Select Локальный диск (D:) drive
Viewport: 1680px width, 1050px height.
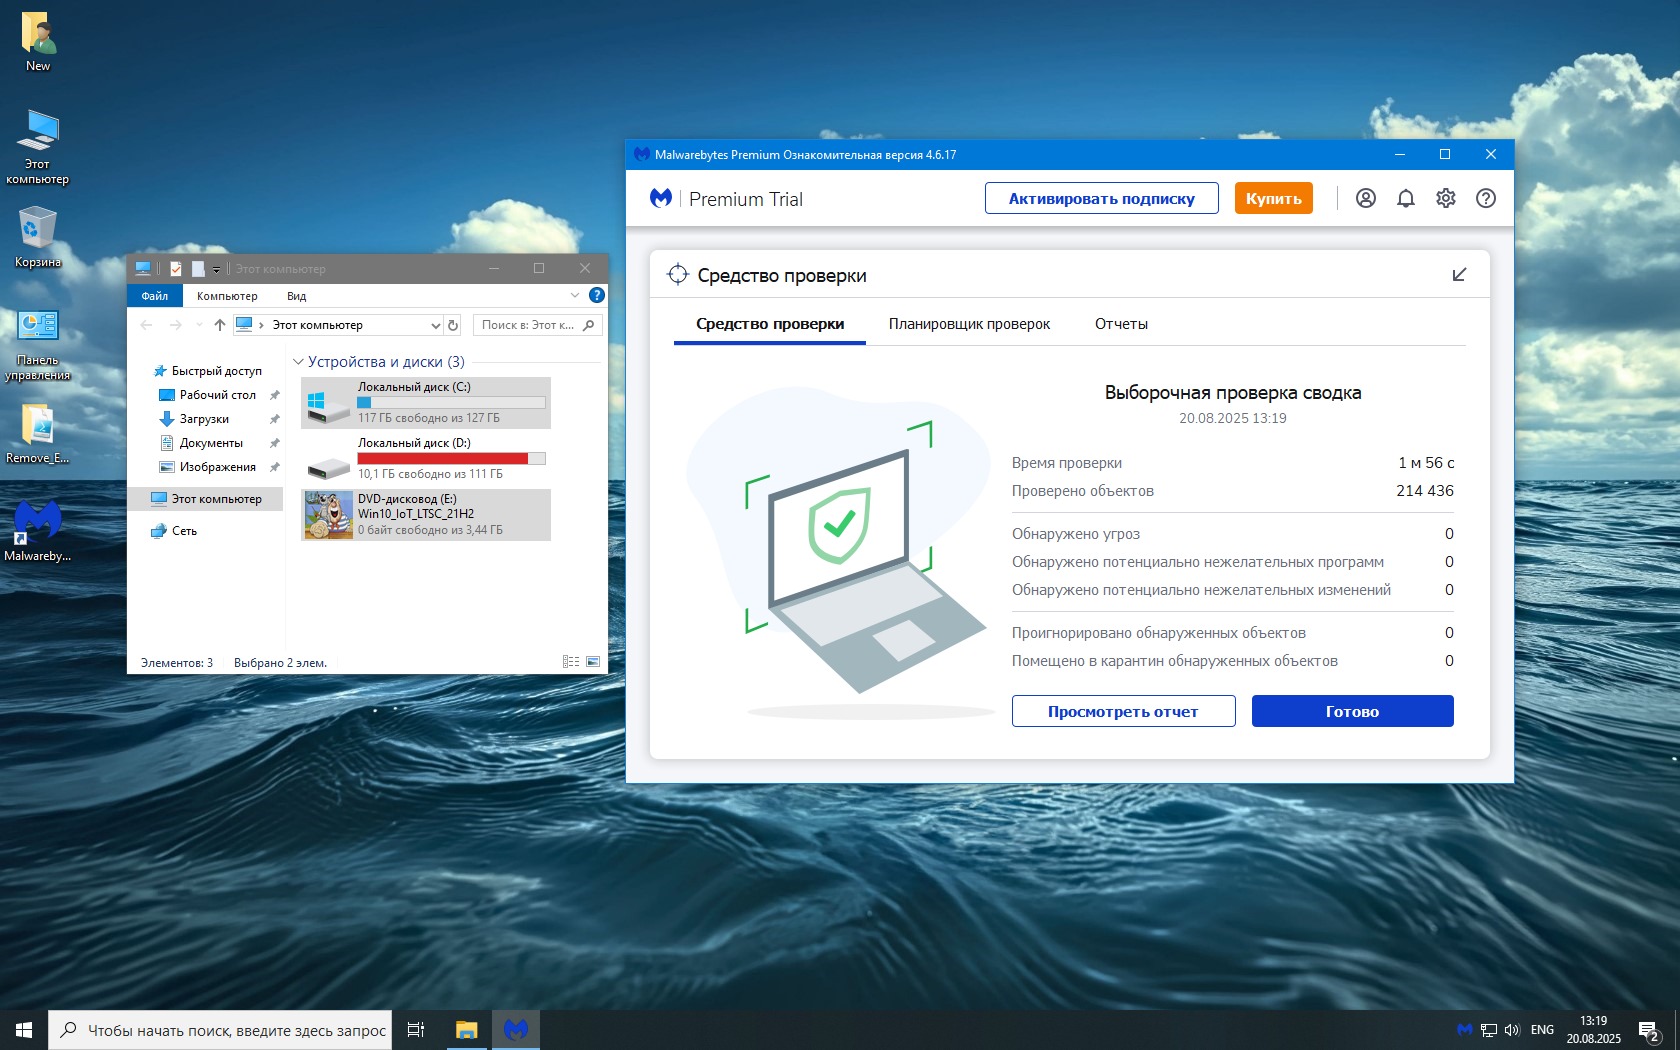pyautogui.click(x=425, y=458)
